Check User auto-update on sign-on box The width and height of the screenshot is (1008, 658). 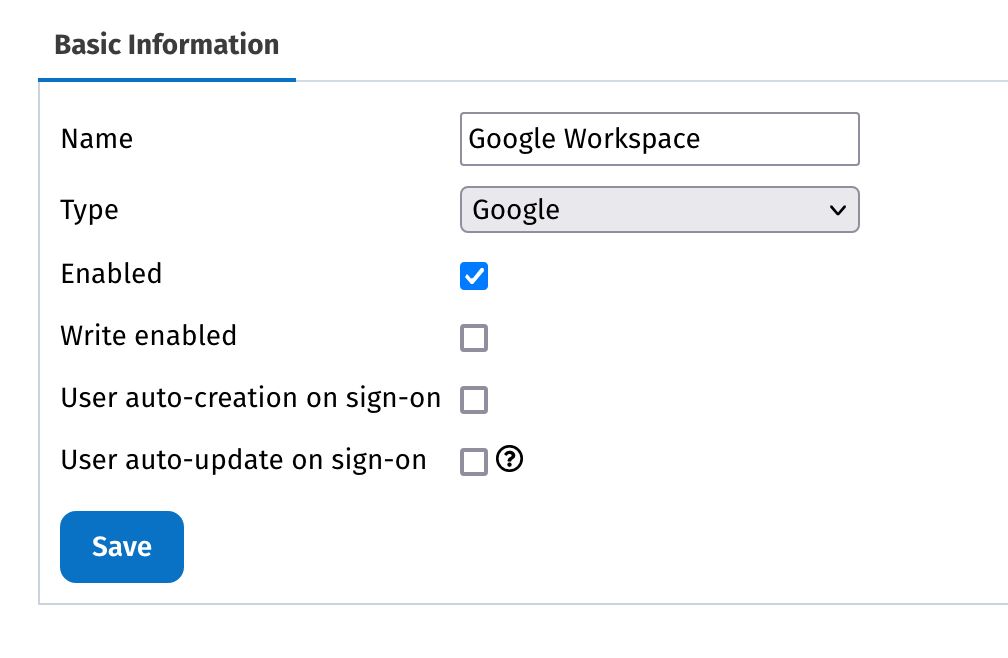(x=474, y=461)
